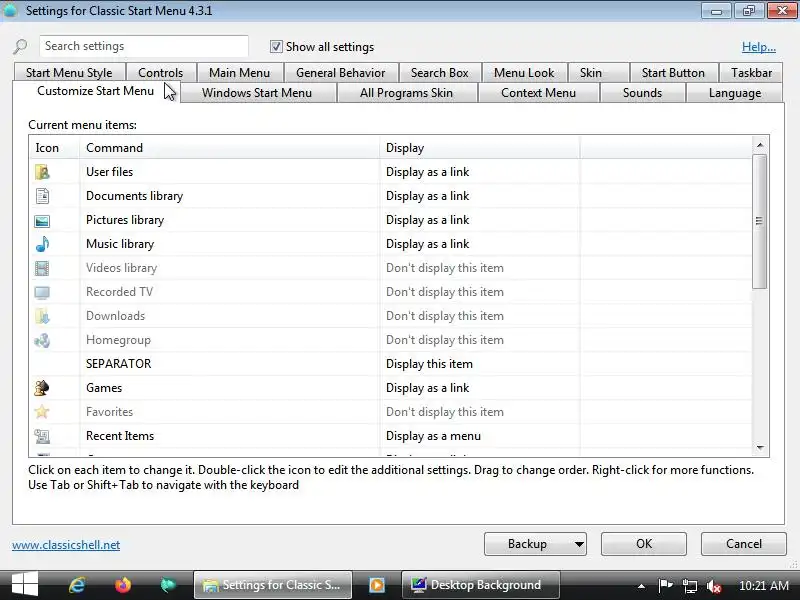Screen dimensions: 800x600
Task: Click the Homegroup icon
Action: 42,340
